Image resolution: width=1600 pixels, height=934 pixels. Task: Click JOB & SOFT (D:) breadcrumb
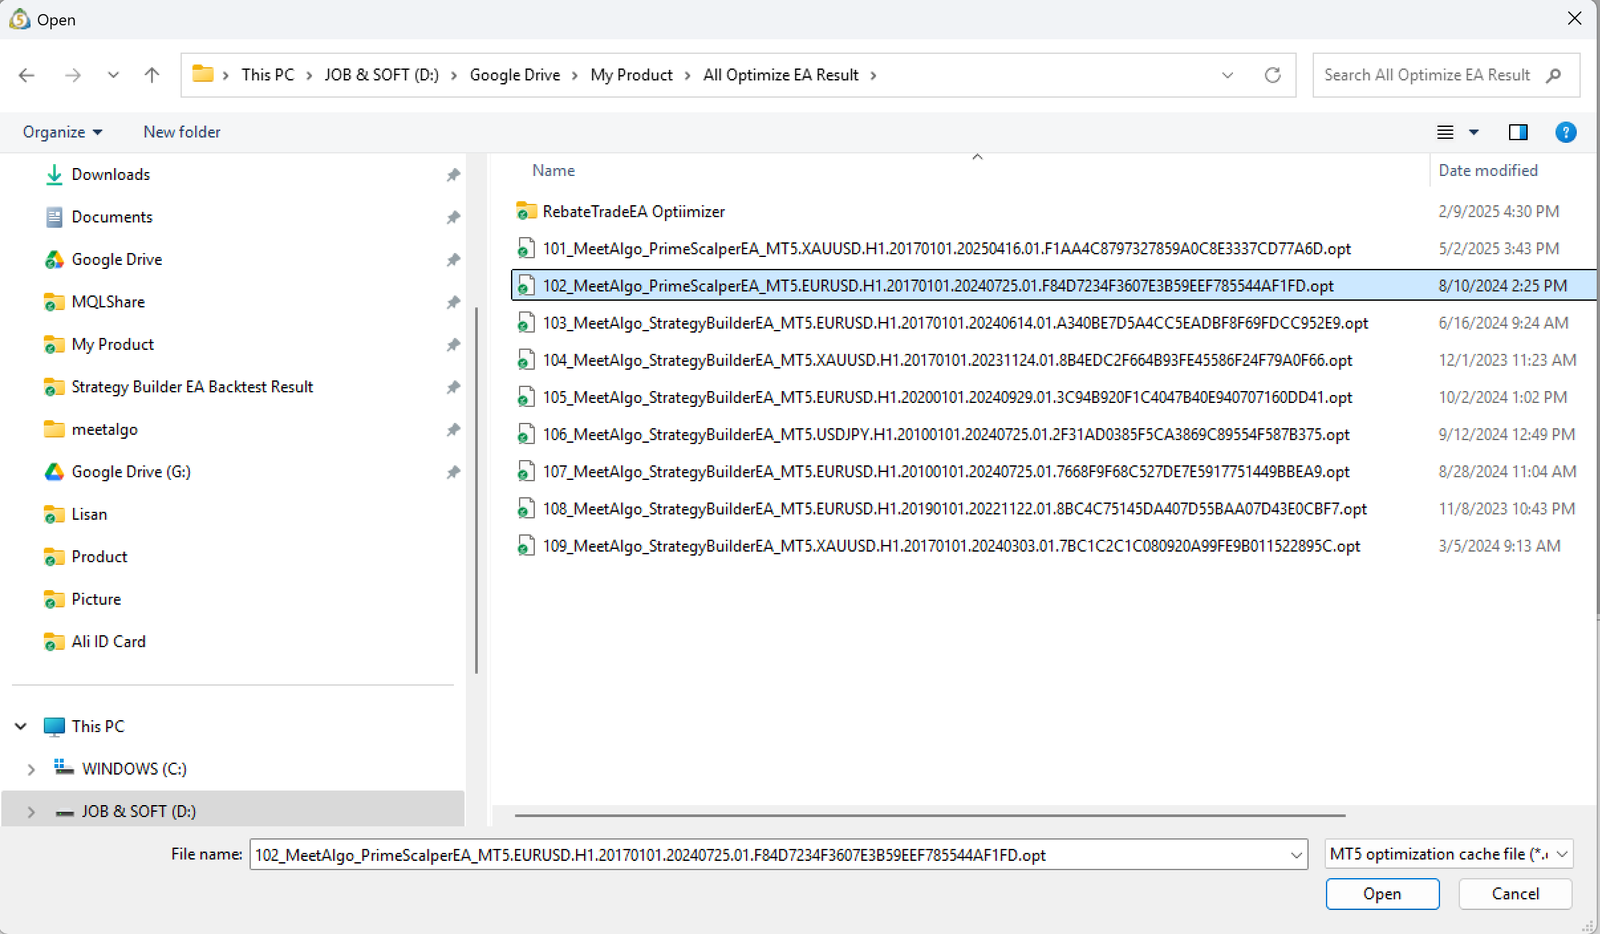(381, 75)
